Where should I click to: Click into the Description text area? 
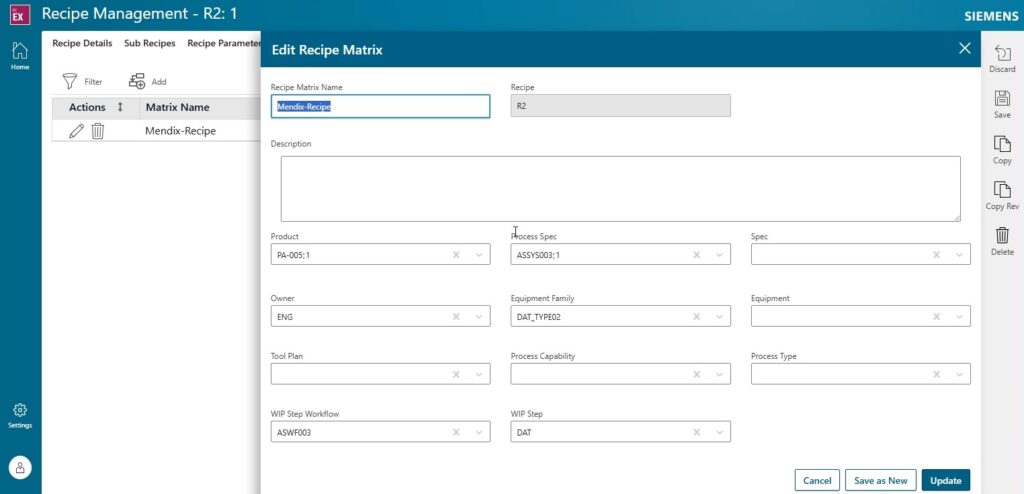620,188
